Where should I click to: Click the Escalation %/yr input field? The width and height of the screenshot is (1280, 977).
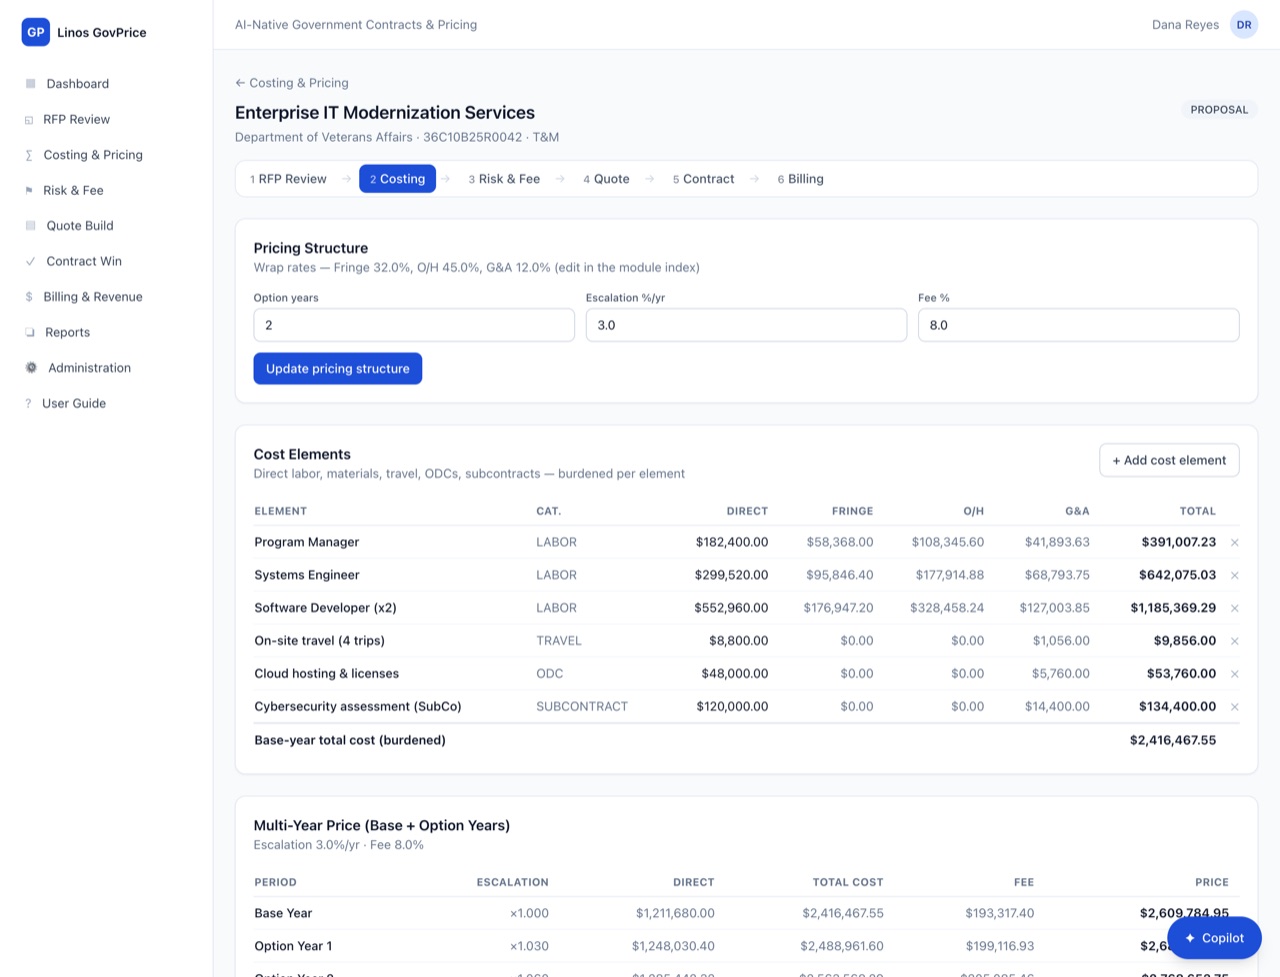coord(746,325)
